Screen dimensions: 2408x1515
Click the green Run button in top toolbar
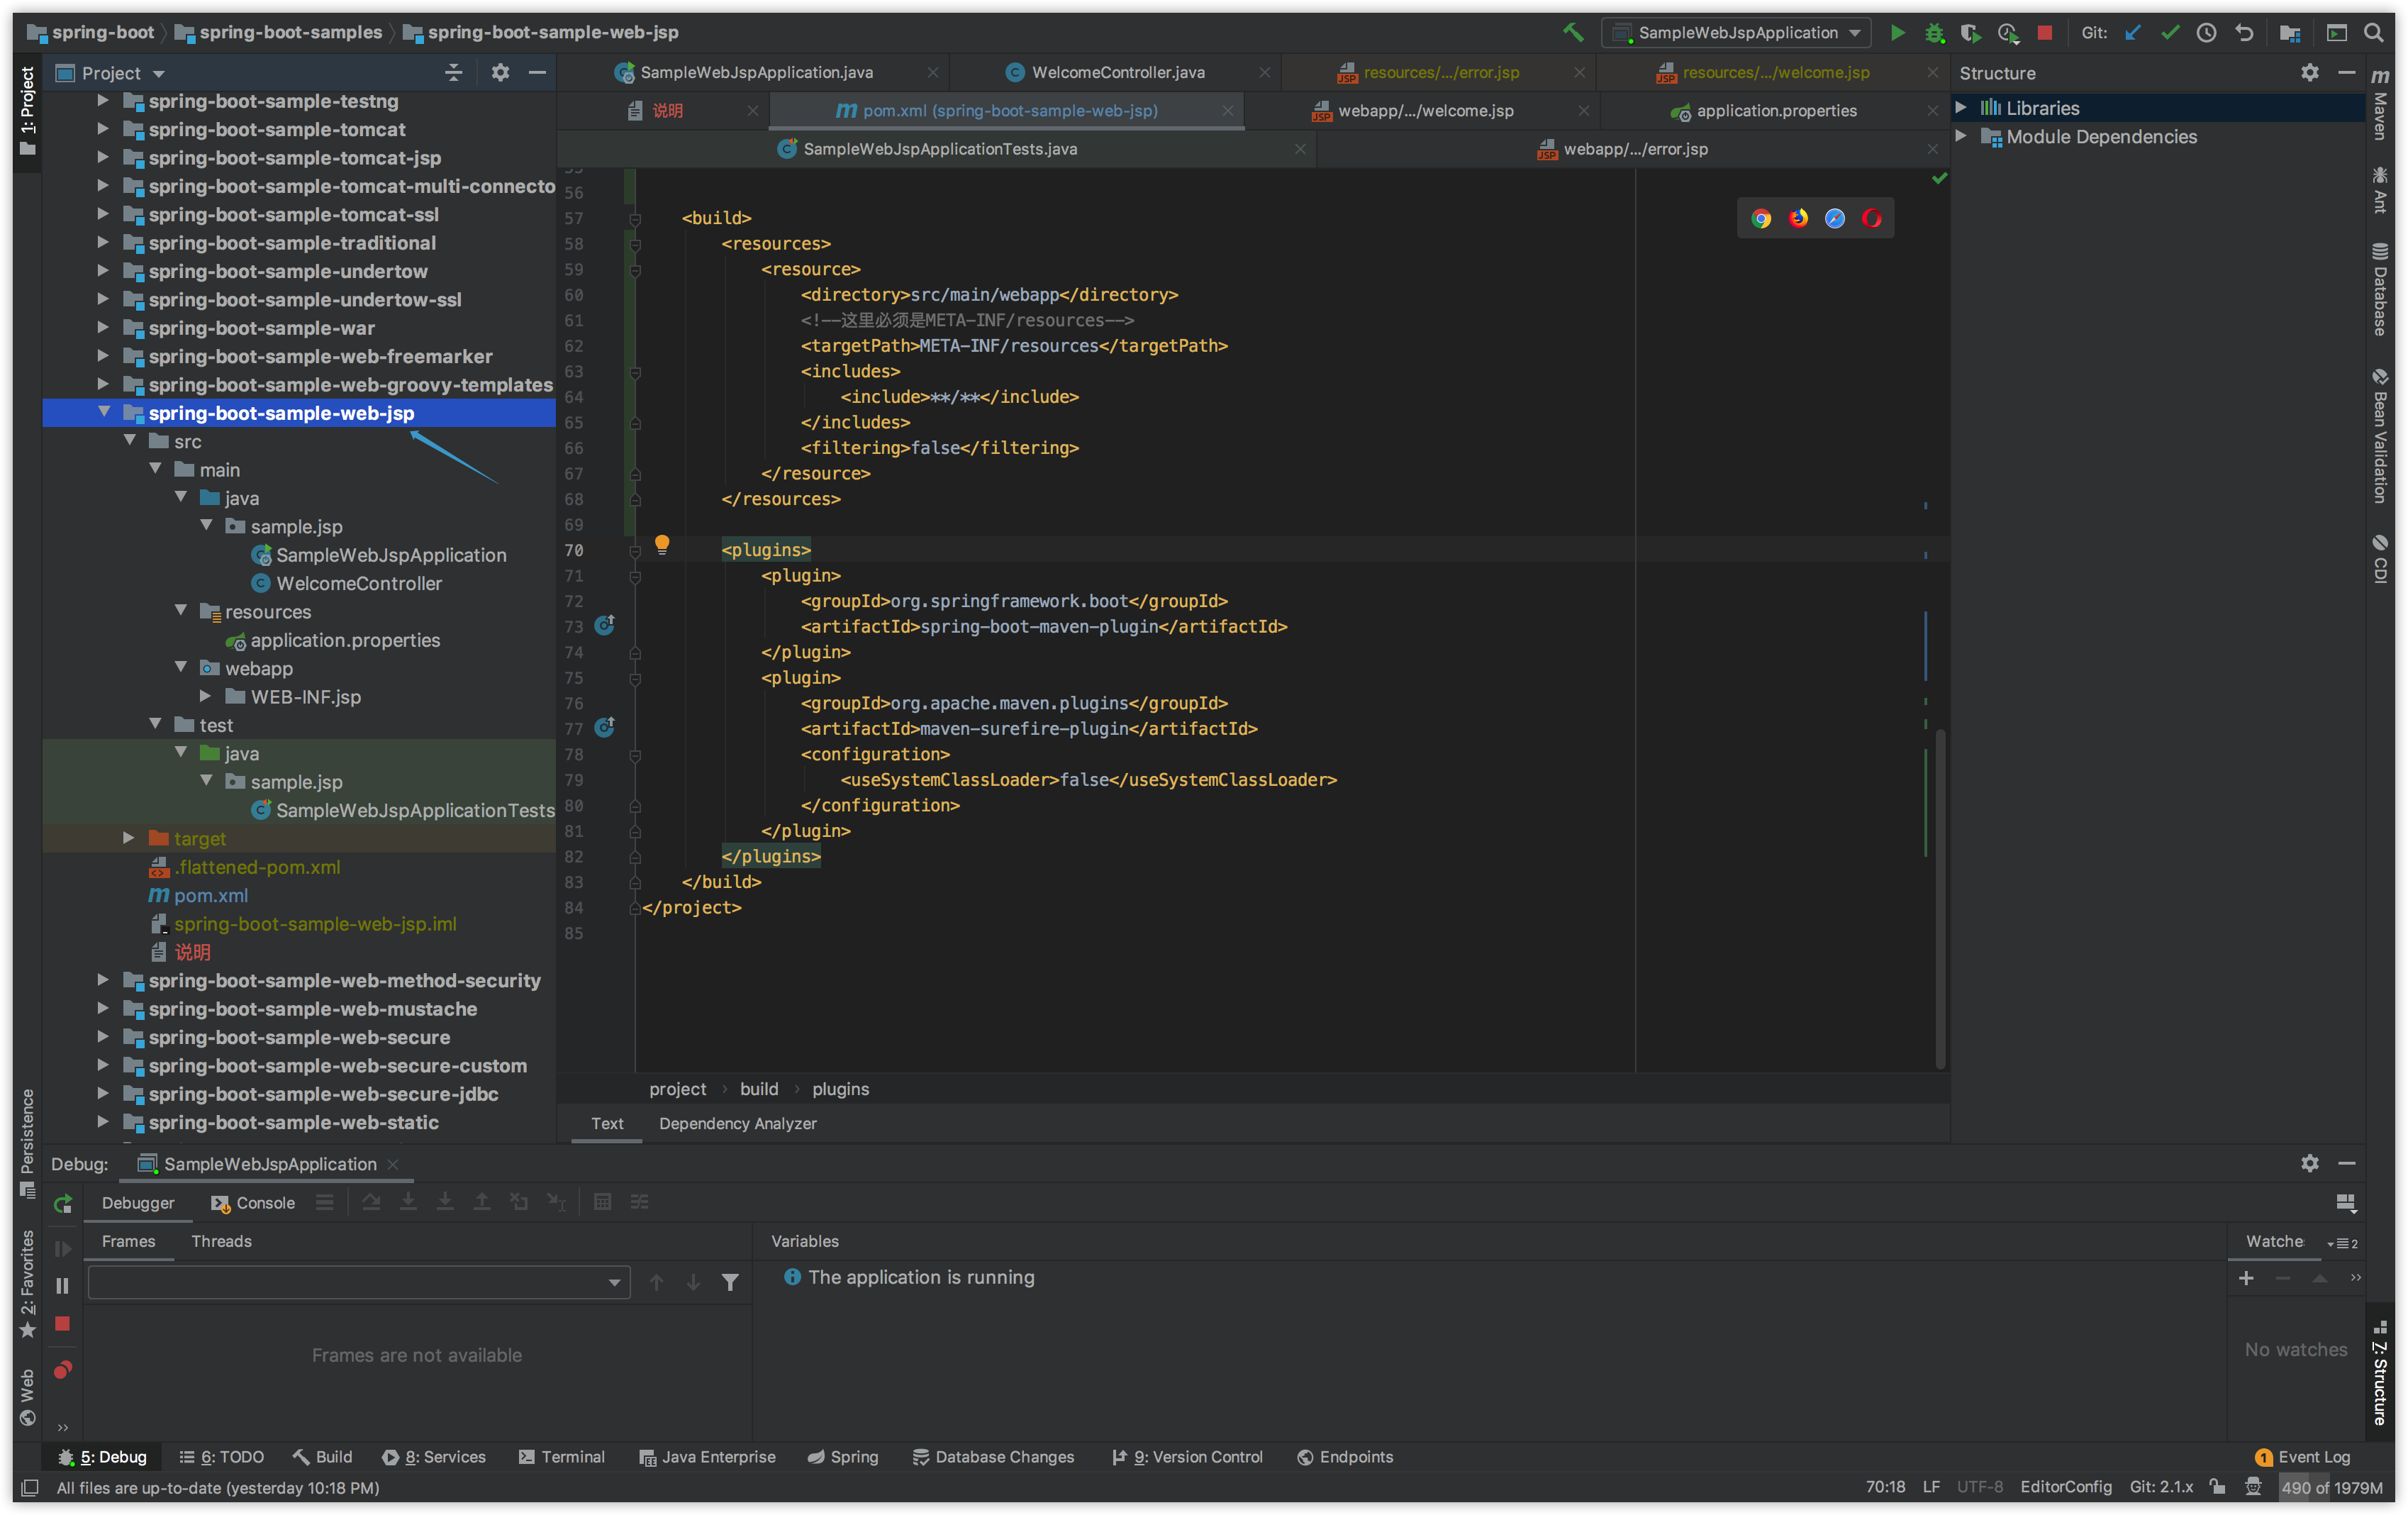[1897, 33]
